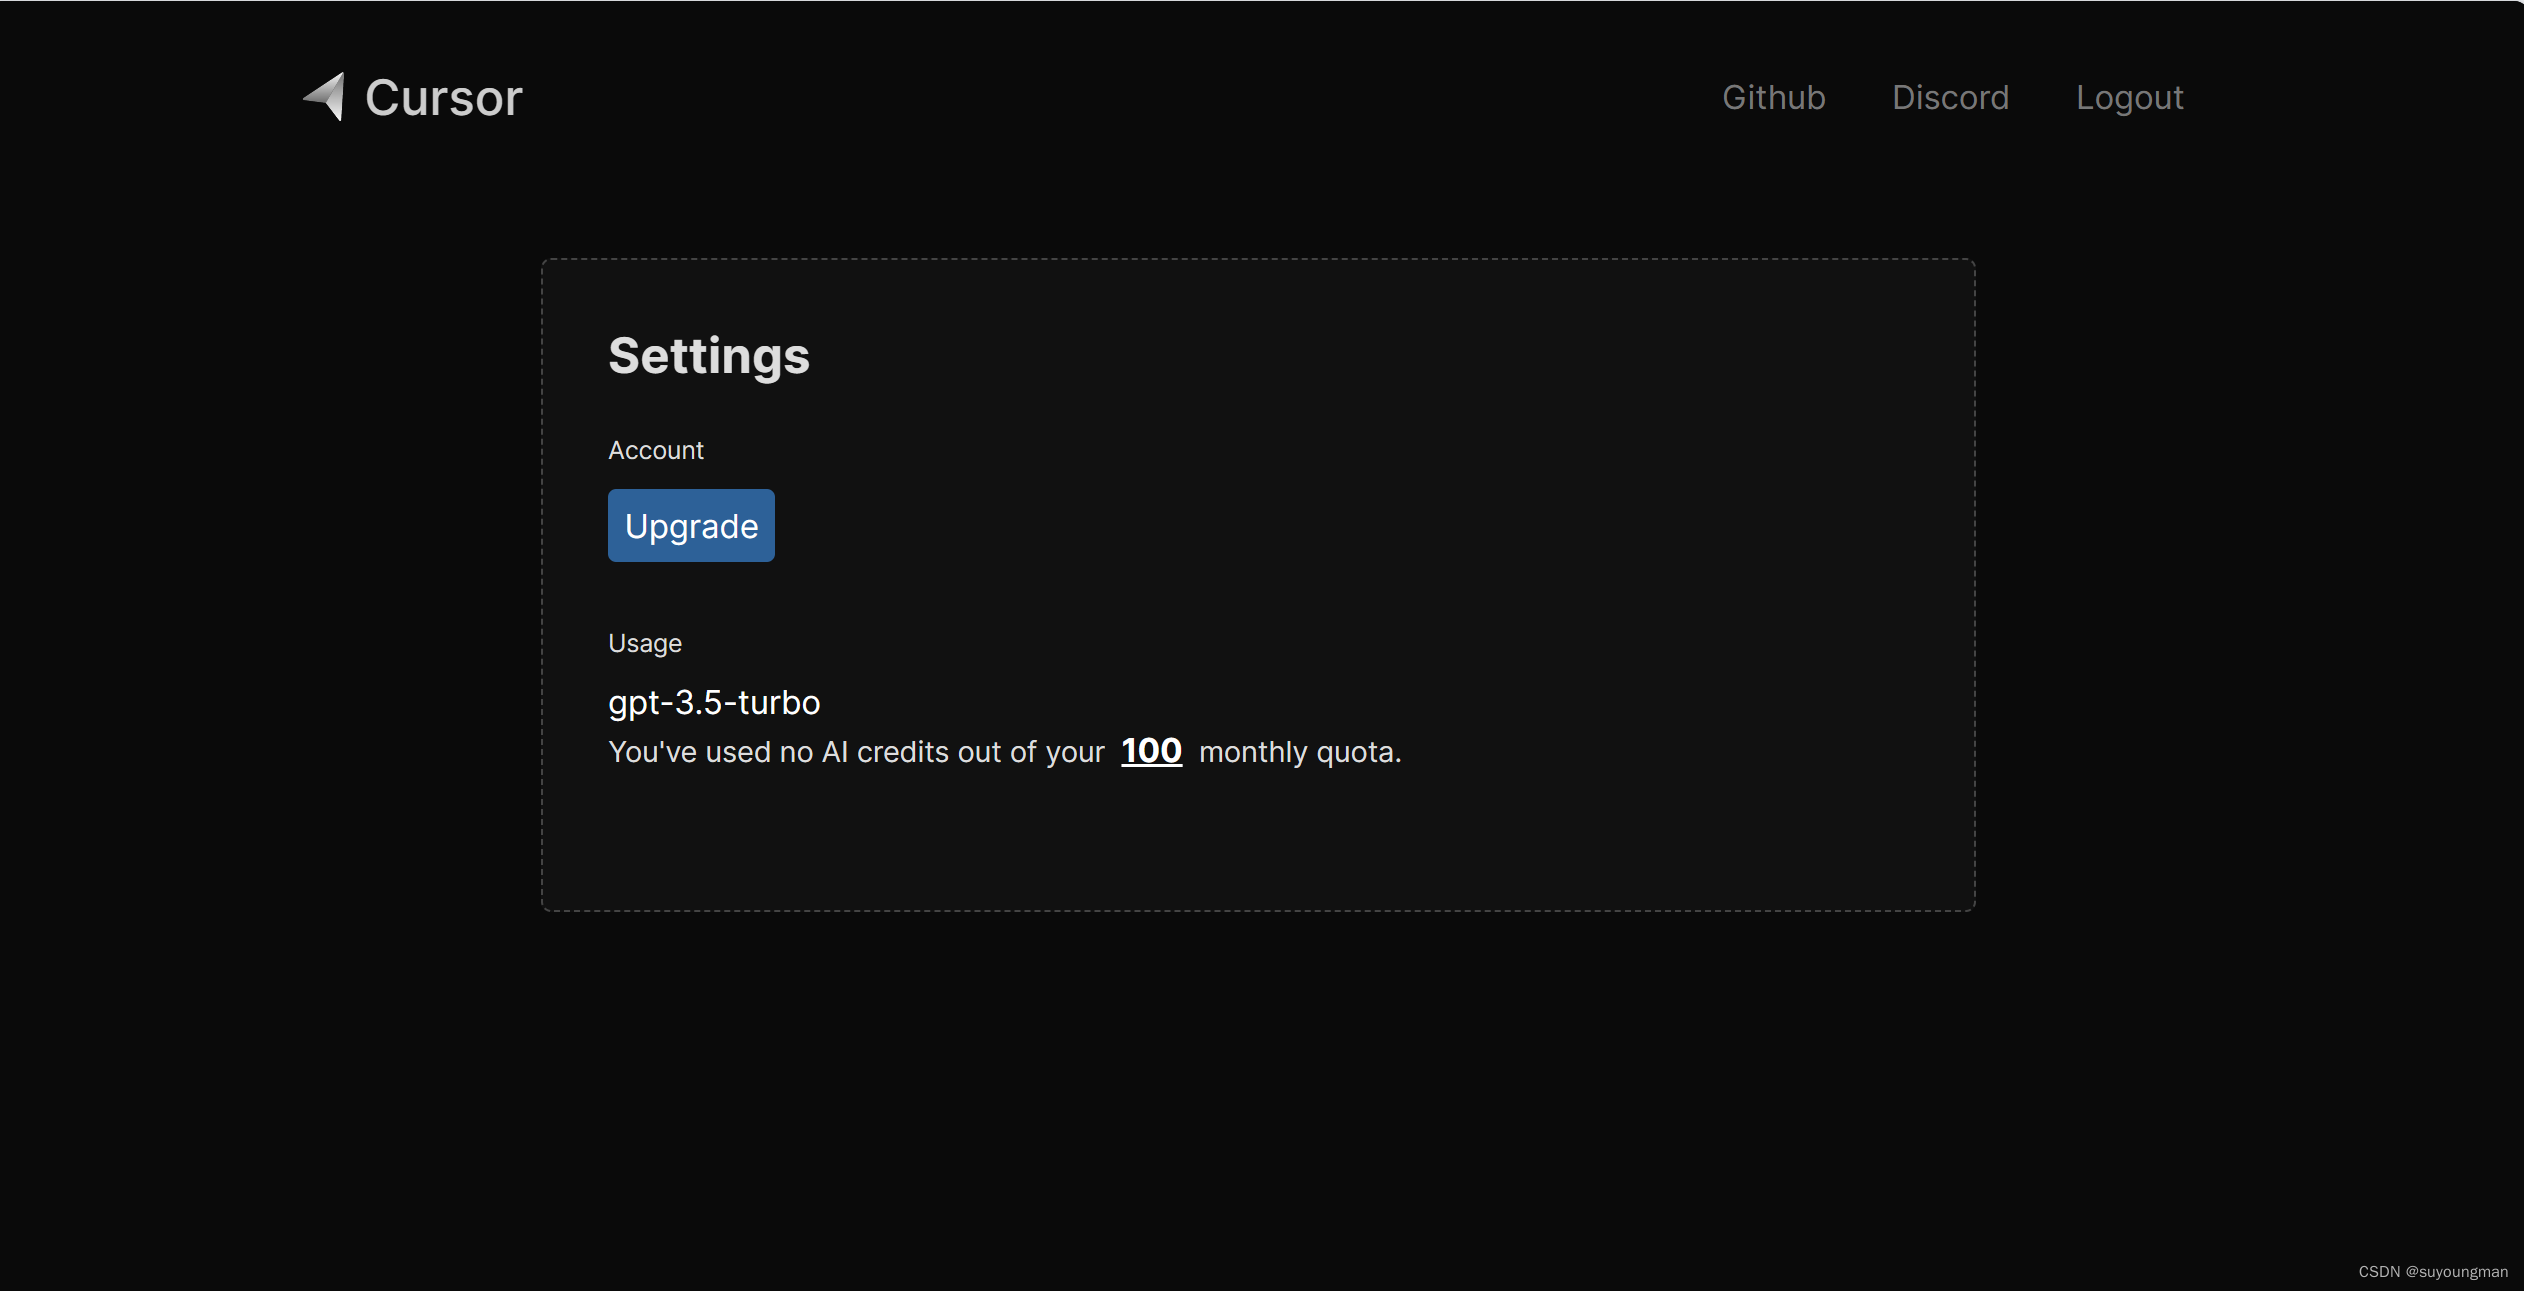The height and width of the screenshot is (1291, 2524).
Task: Log out using the Logout link
Action: 2129,97
